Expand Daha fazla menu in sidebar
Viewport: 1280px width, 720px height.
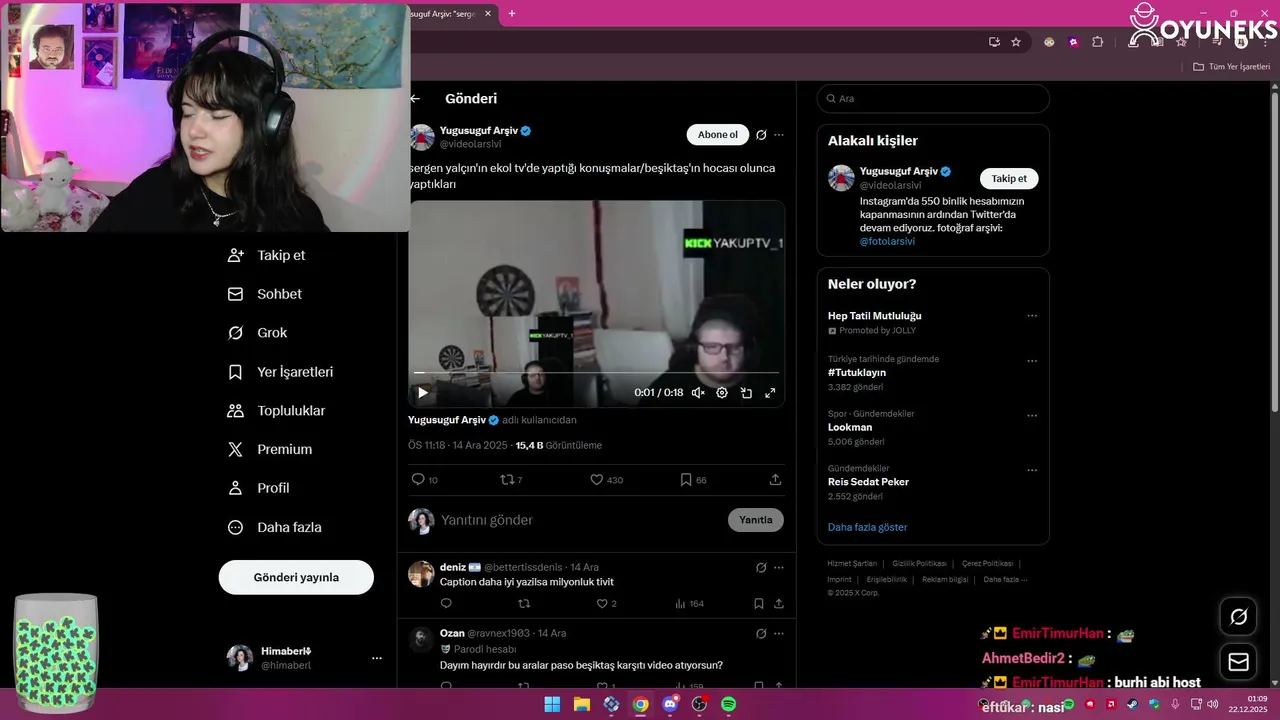(275, 527)
